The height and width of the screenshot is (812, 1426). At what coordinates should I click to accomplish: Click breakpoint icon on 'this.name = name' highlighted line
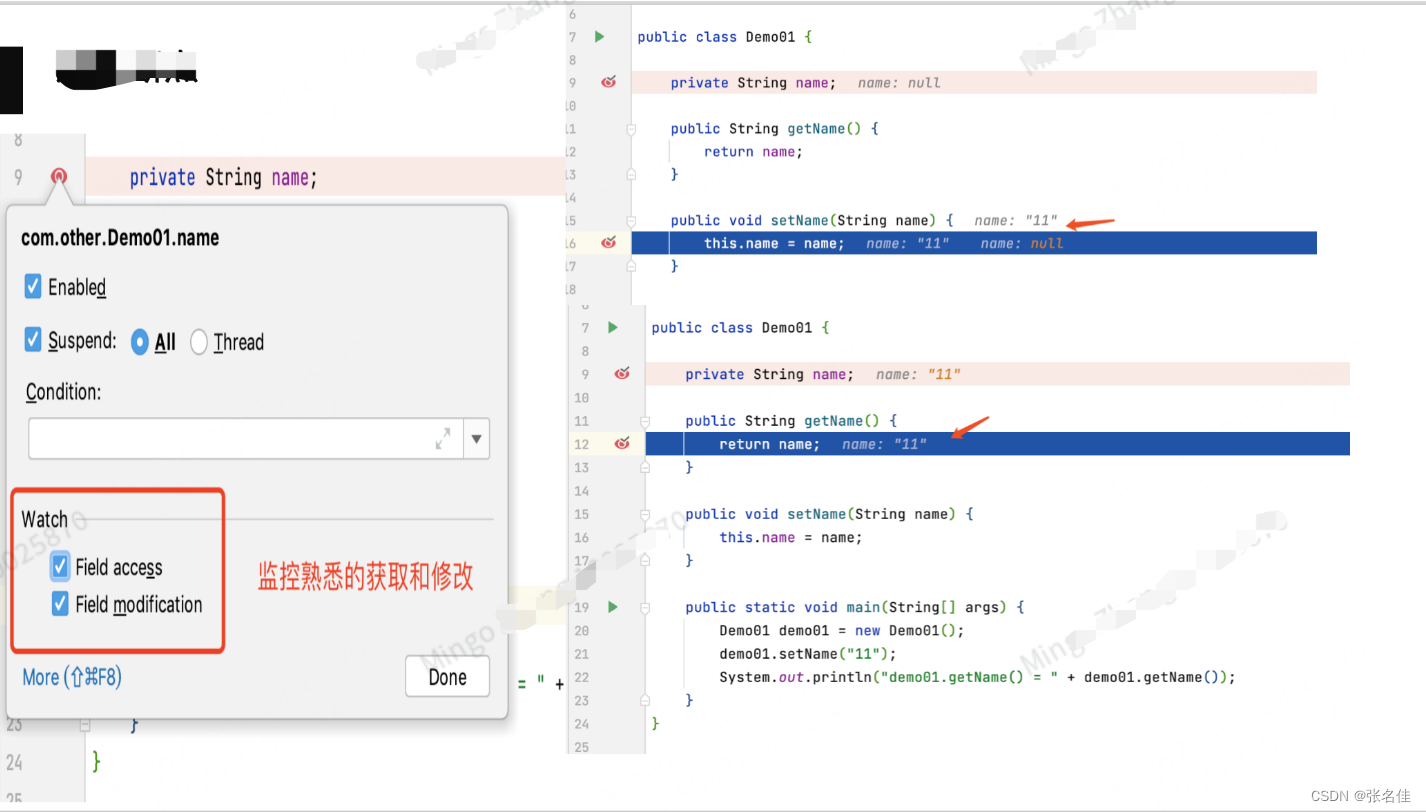pos(608,243)
